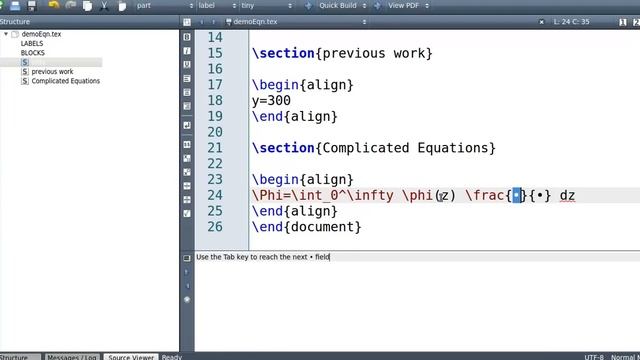640x360 pixels.
Task: Click 'Use the Tab key' message text
Action: [263, 257]
